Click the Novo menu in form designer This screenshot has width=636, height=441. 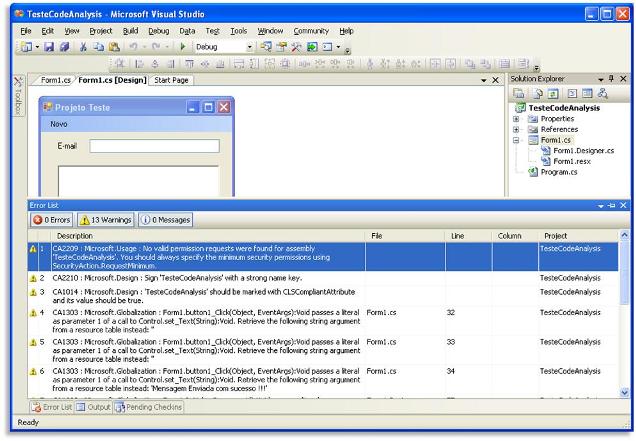tap(59, 124)
